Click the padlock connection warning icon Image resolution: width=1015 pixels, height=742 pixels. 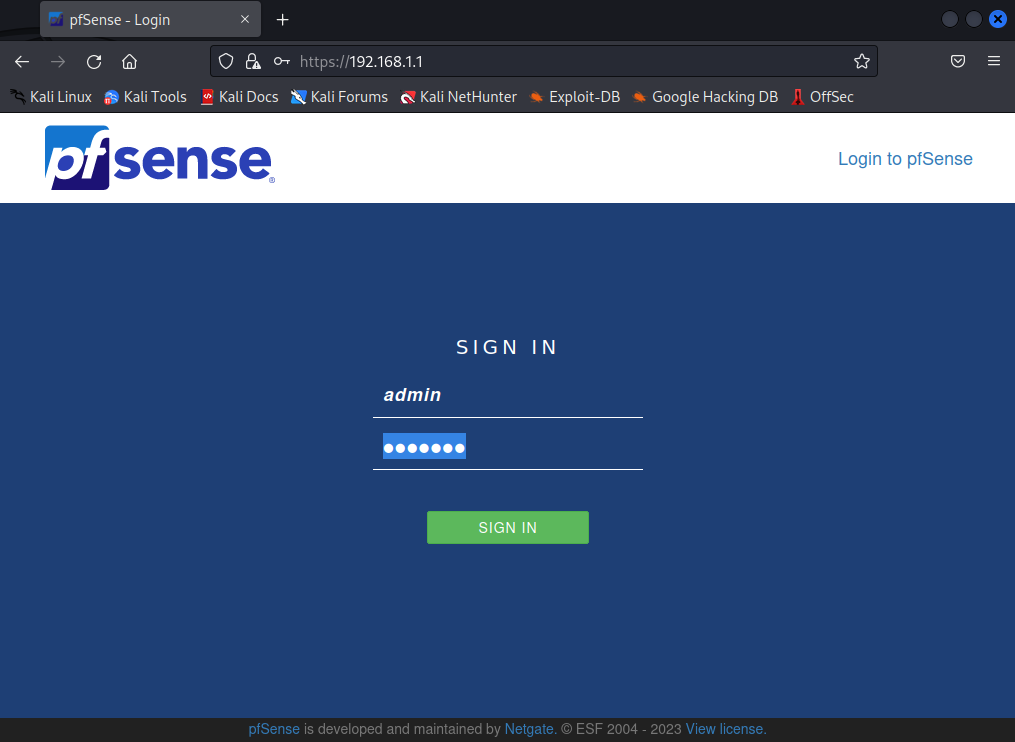pyautogui.click(x=253, y=61)
